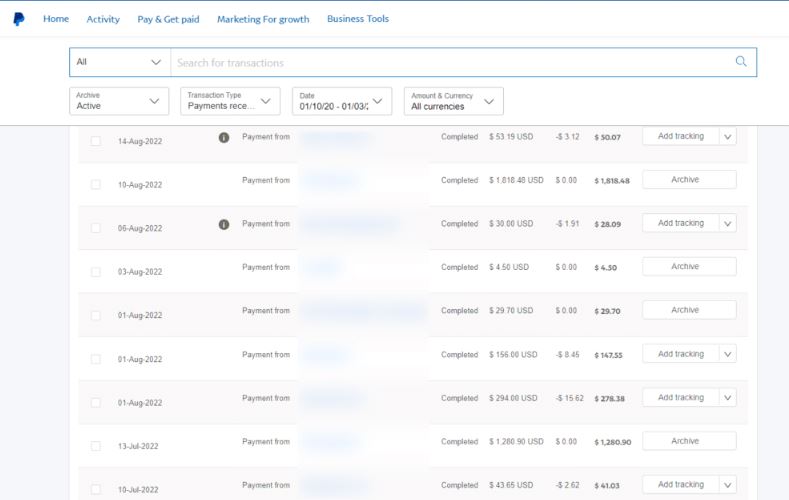Image resolution: width=789 pixels, height=500 pixels.
Task: Add tracking for the $294.00 payment
Action: [x=681, y=397]
